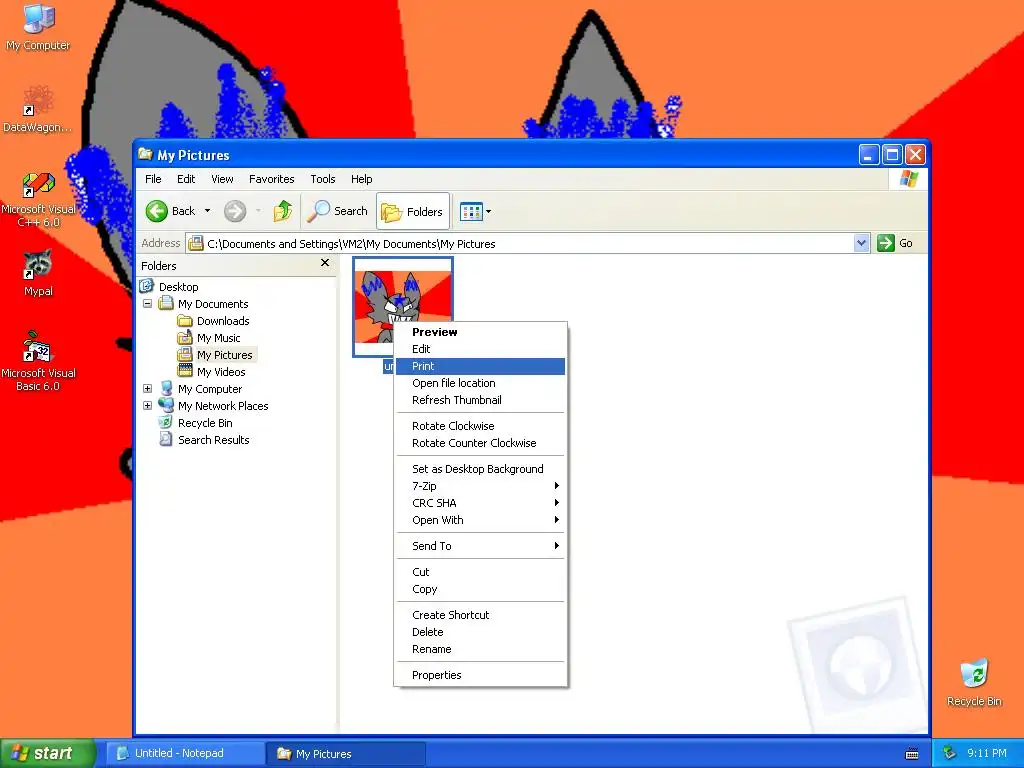Select Mypal browser desktop icon
Screen dimensions: 1024x768
(x=38, y=273)
